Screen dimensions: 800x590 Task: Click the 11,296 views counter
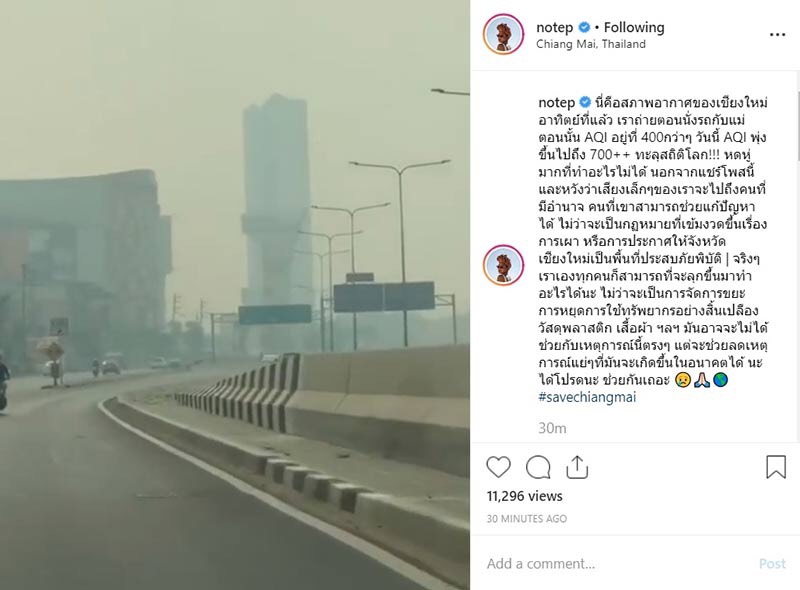coord(524,496)
